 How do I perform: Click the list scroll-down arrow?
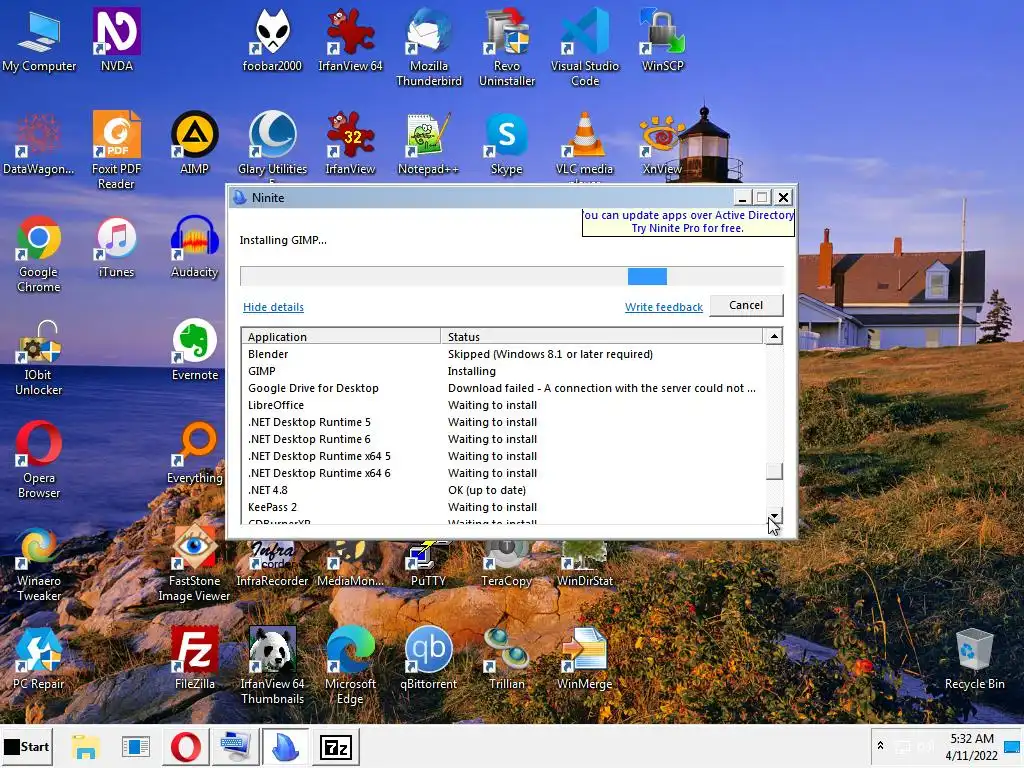click(x=774, y=516)
